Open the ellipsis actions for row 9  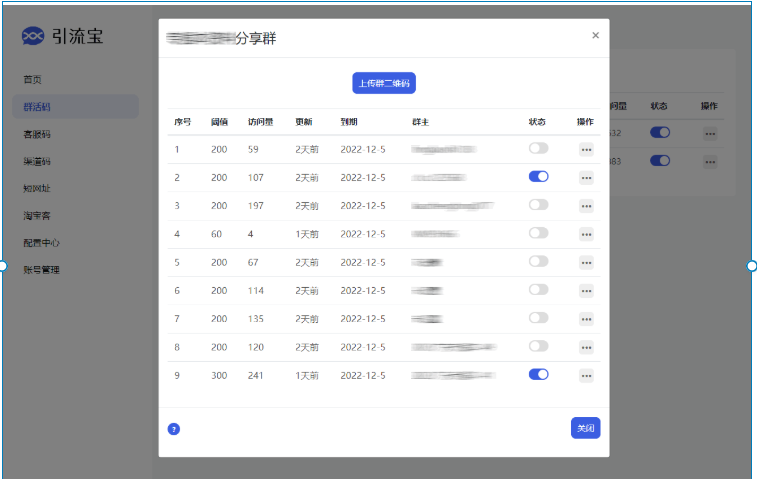click(586, 375)
